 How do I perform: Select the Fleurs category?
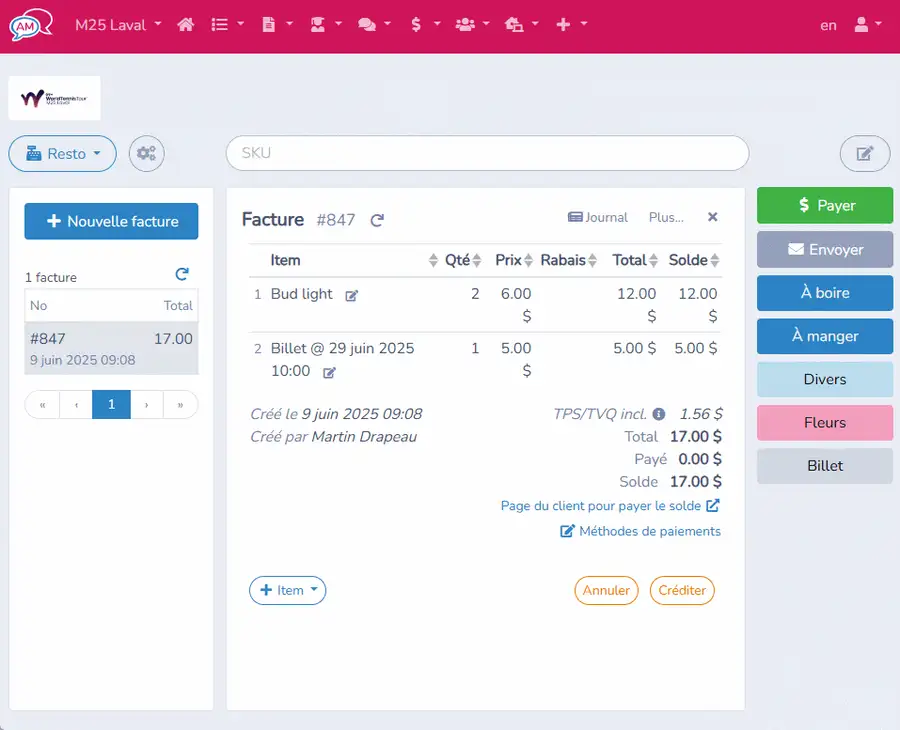(x=825, y=422)
